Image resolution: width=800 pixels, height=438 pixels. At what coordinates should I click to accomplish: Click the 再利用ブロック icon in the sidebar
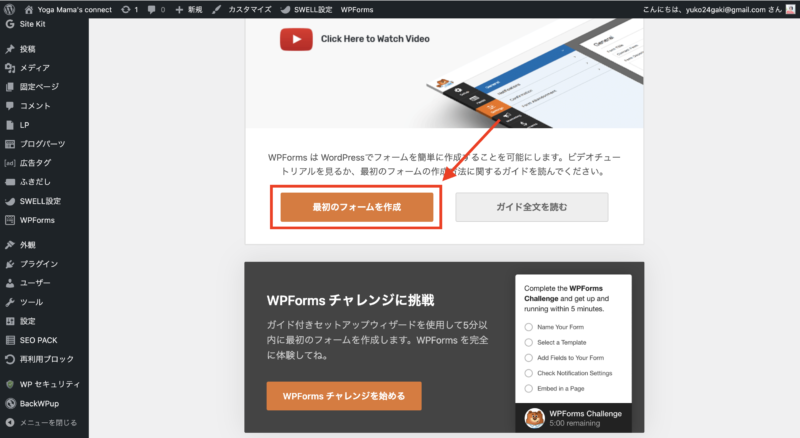(10, 359)
